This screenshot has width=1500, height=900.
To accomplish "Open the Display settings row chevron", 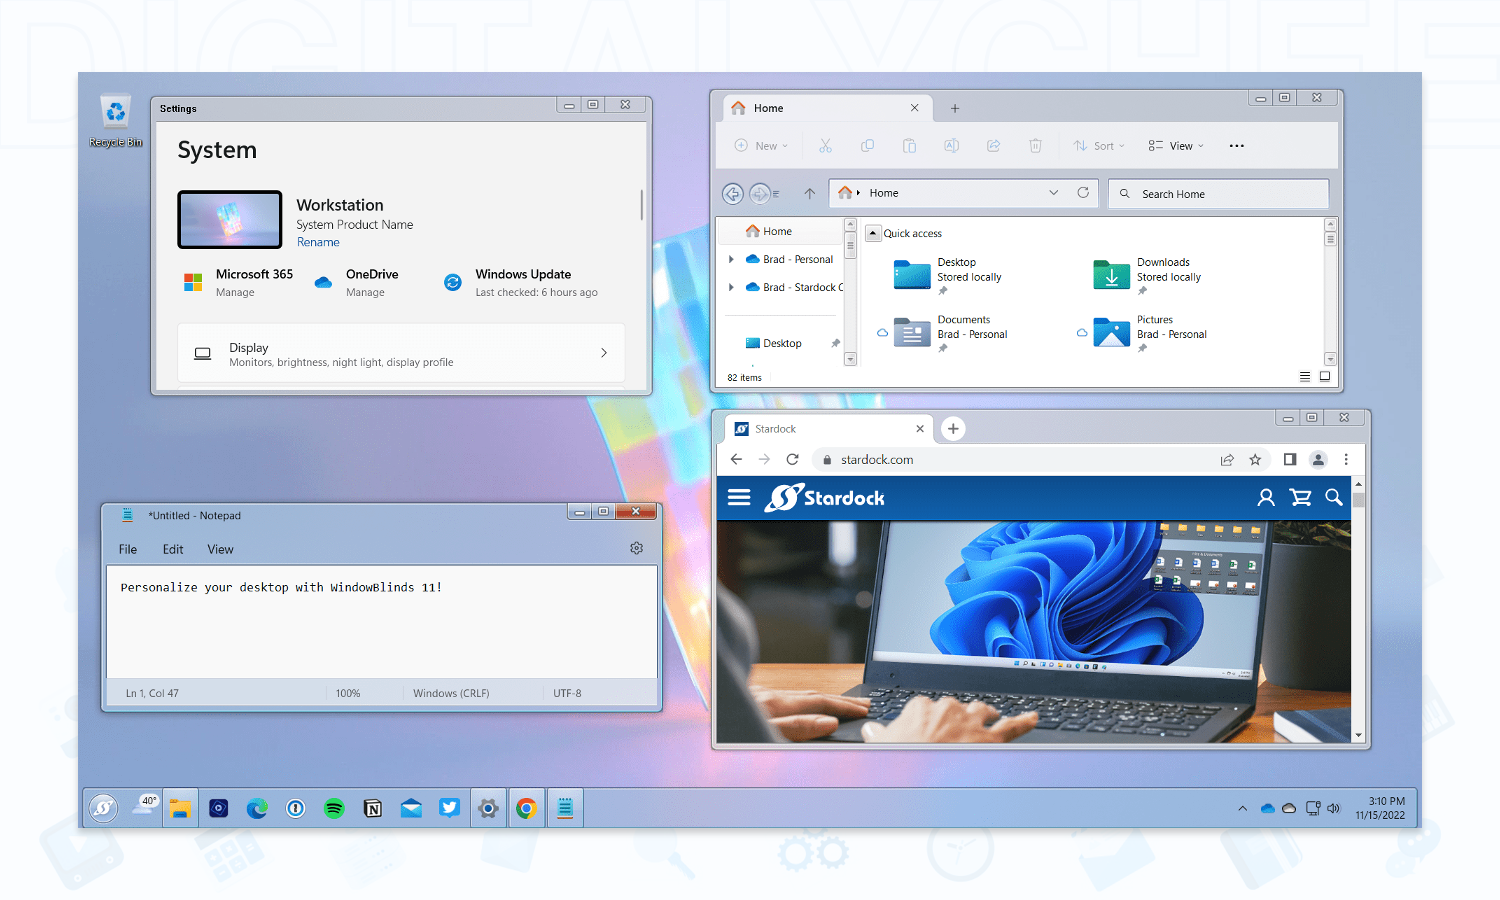I will click(x=604, y=352).
